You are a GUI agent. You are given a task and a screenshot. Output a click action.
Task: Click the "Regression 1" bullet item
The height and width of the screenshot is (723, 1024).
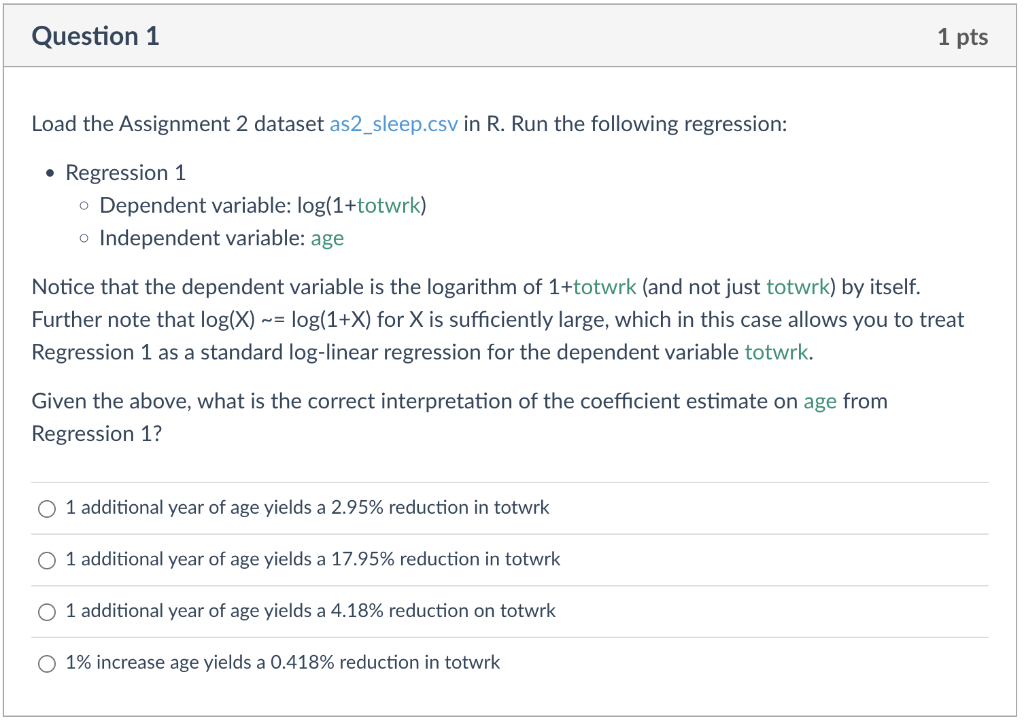pyautogui.click(x=125, y=173)
